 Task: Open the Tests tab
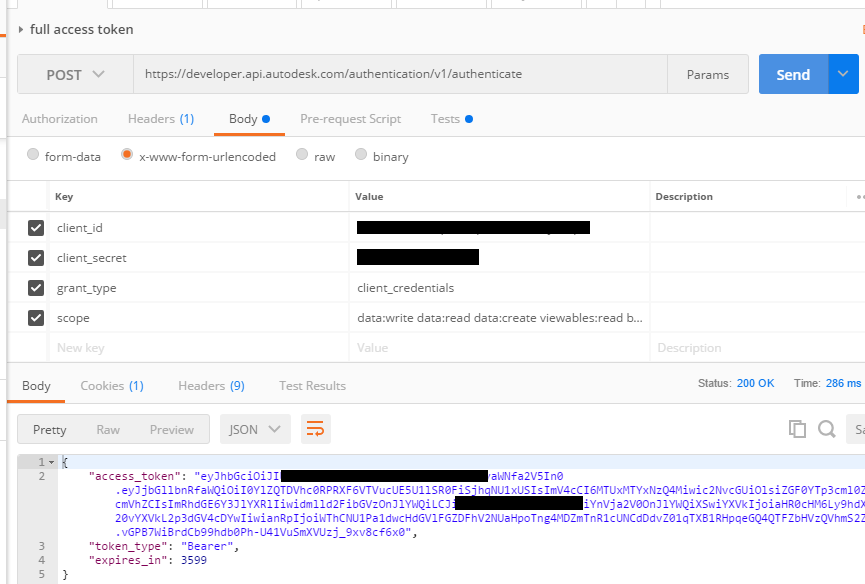tap(452, 119)
